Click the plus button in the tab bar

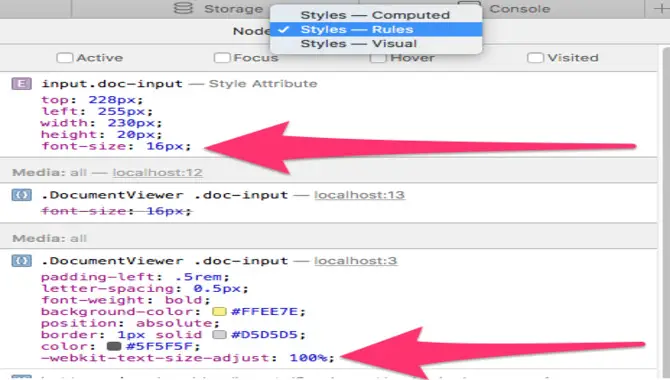tap(661, 9)
